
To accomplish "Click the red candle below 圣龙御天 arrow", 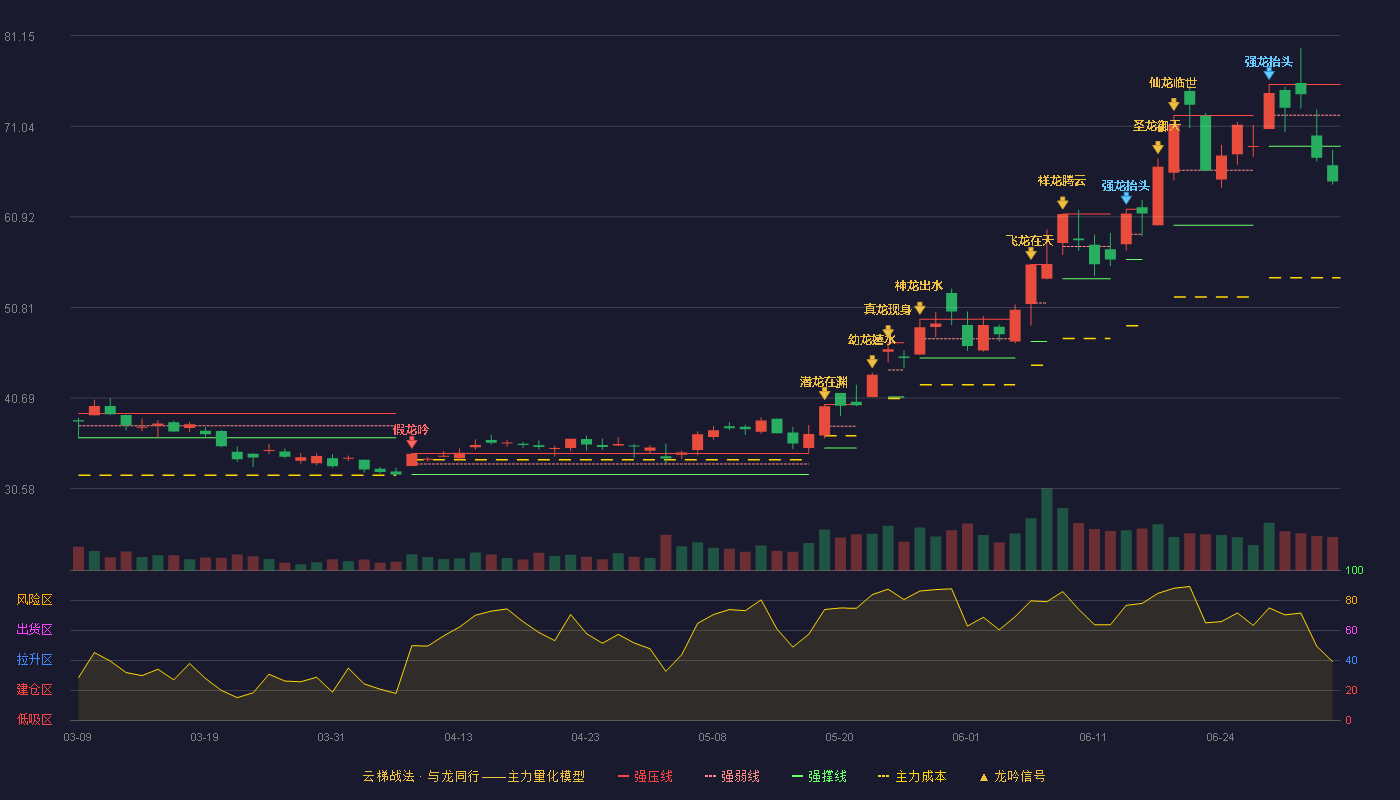I will pos(1158,196).
